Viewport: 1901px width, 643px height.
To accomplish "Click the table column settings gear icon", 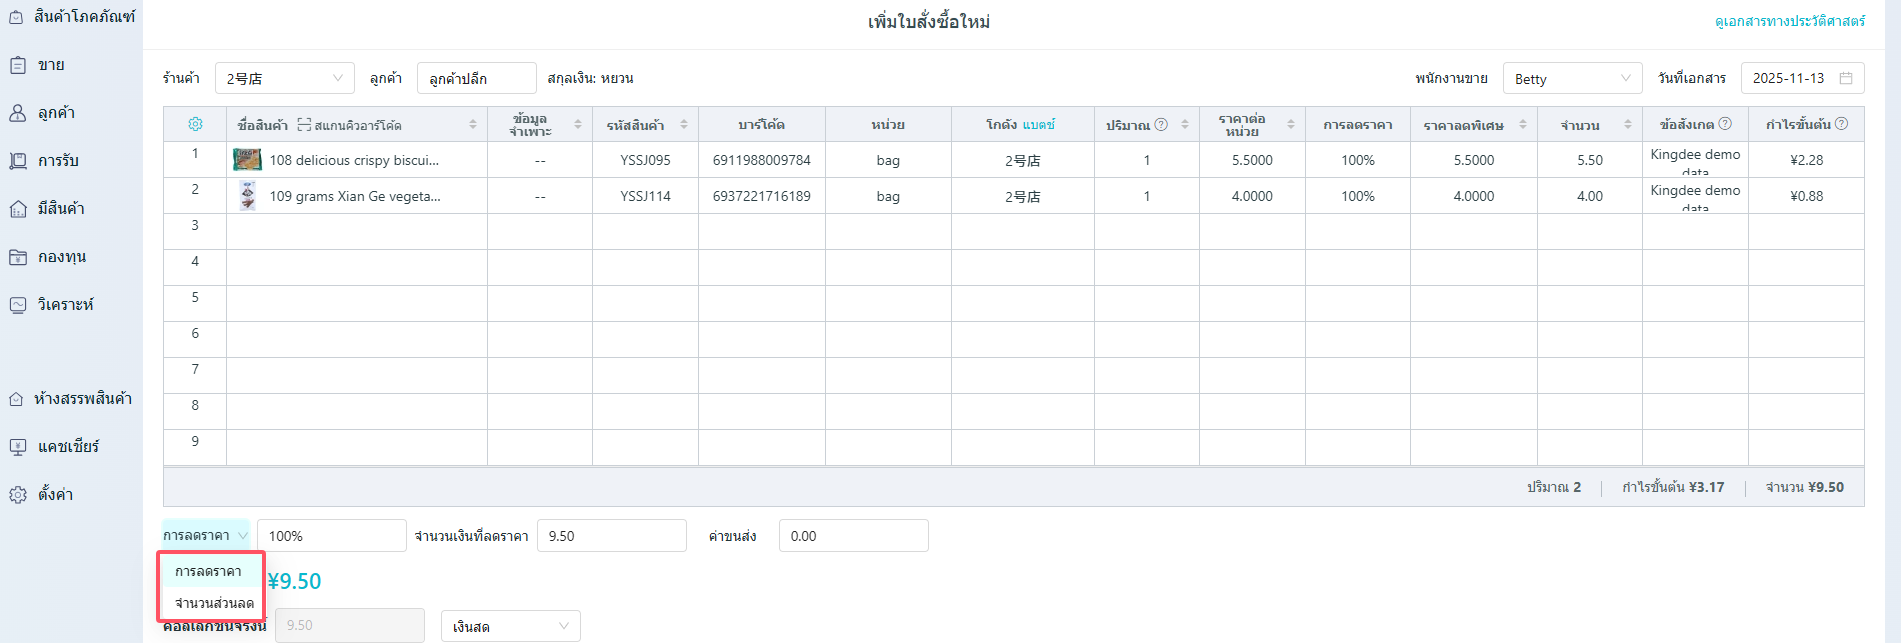I will (x=195, y=124).
